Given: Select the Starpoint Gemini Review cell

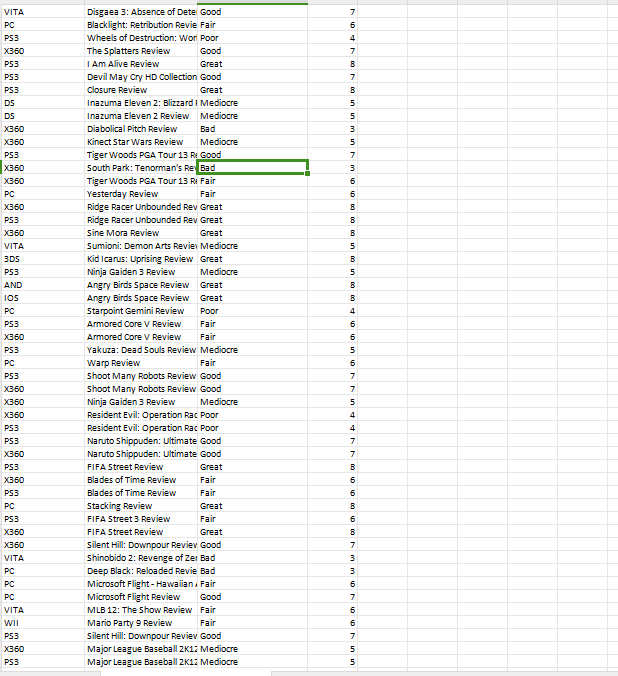Looking at the screenshot, I should pos(141,311).
